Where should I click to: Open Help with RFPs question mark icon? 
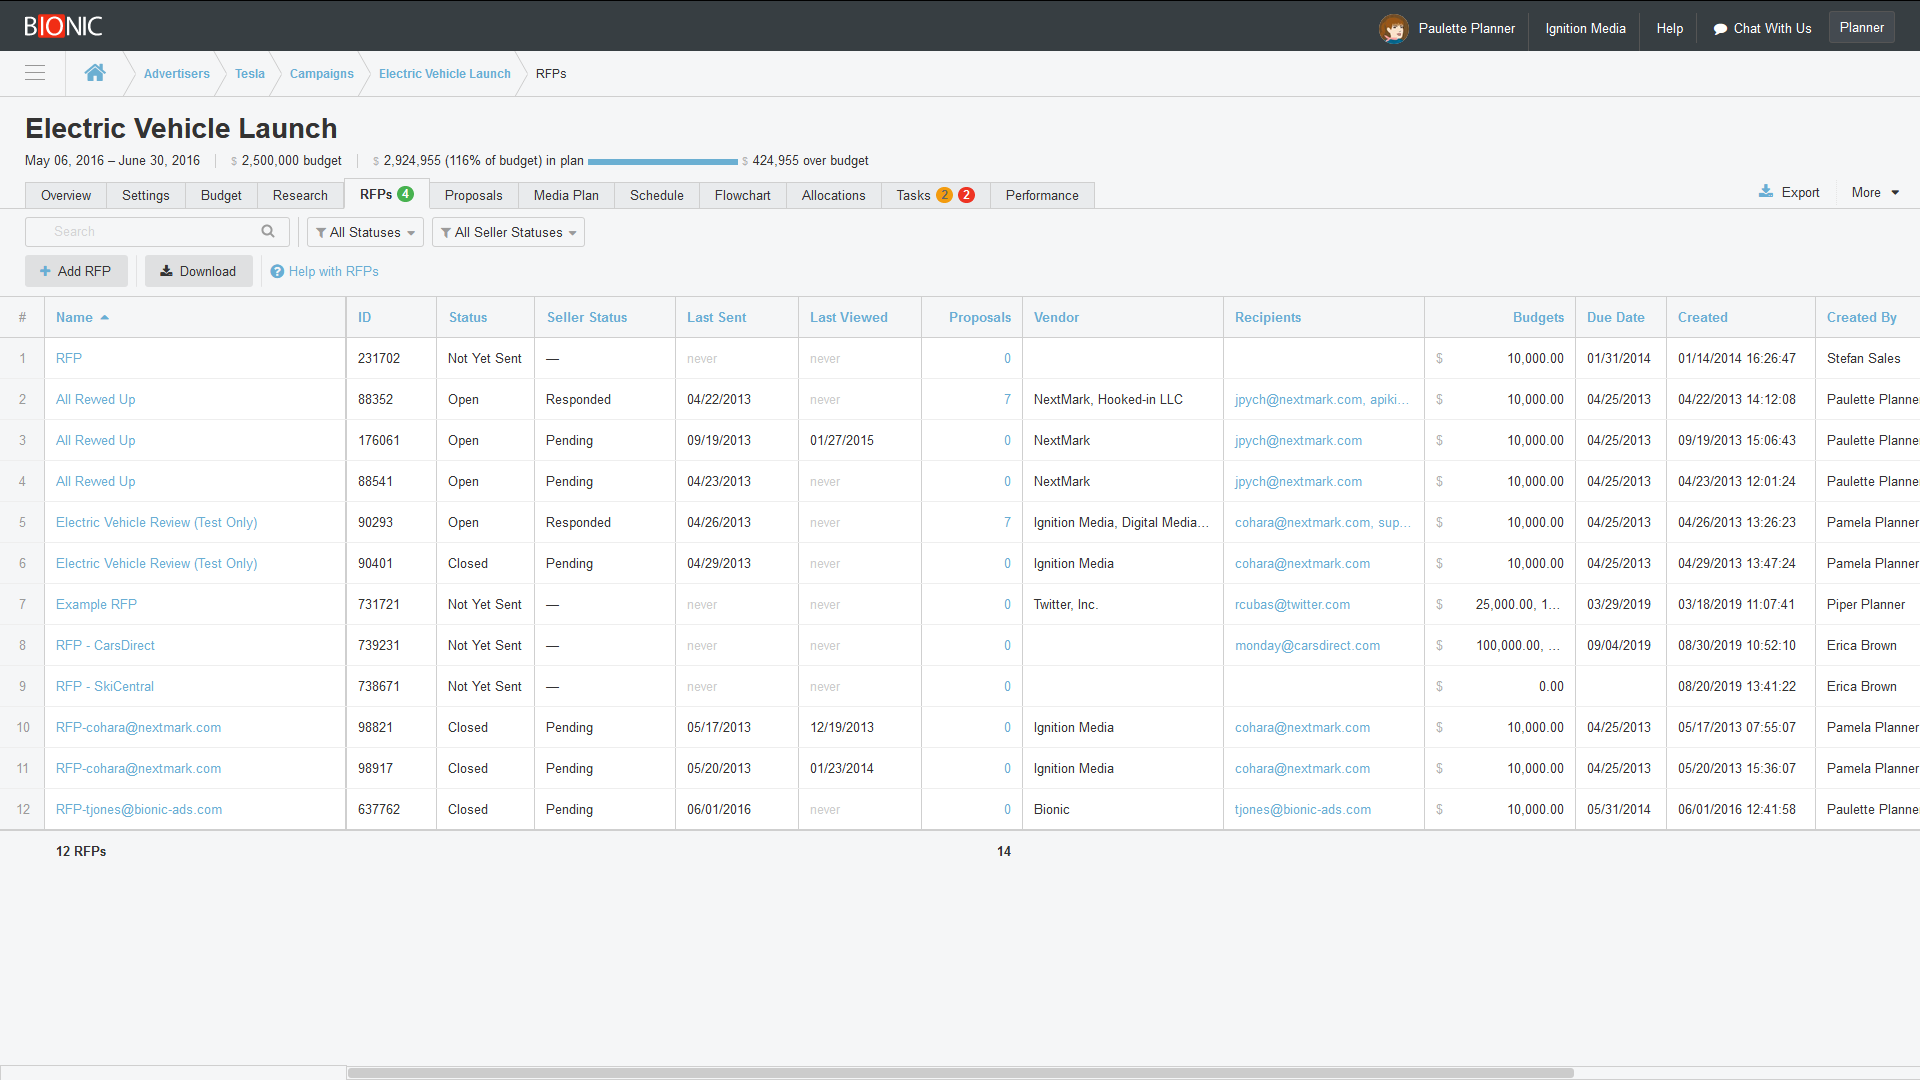click(277, 271)
